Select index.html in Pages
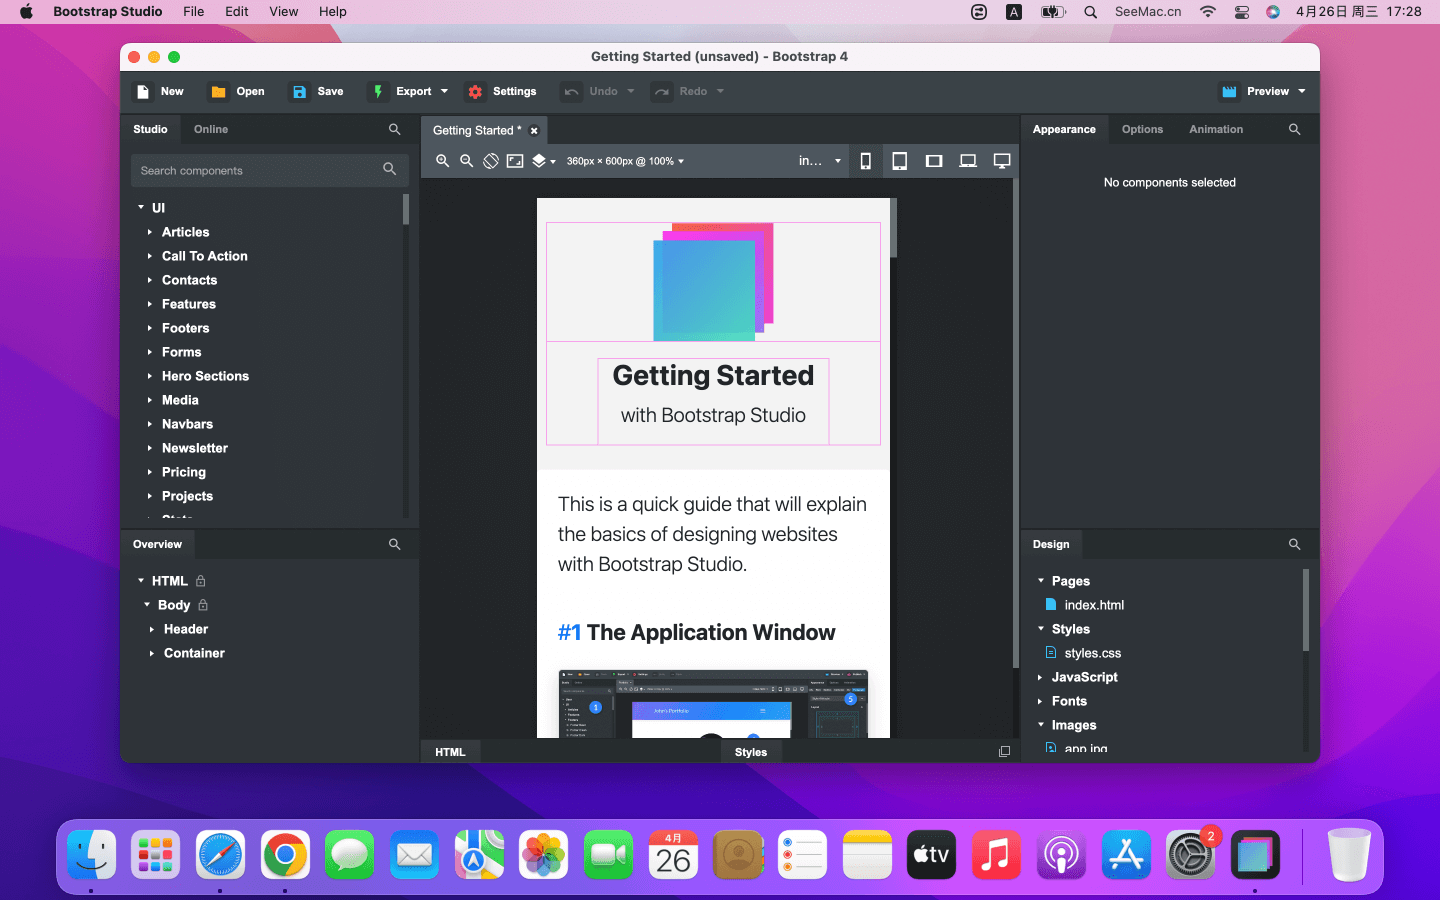This screenshot has height=900, width=1440. (x=1094, y=605)
